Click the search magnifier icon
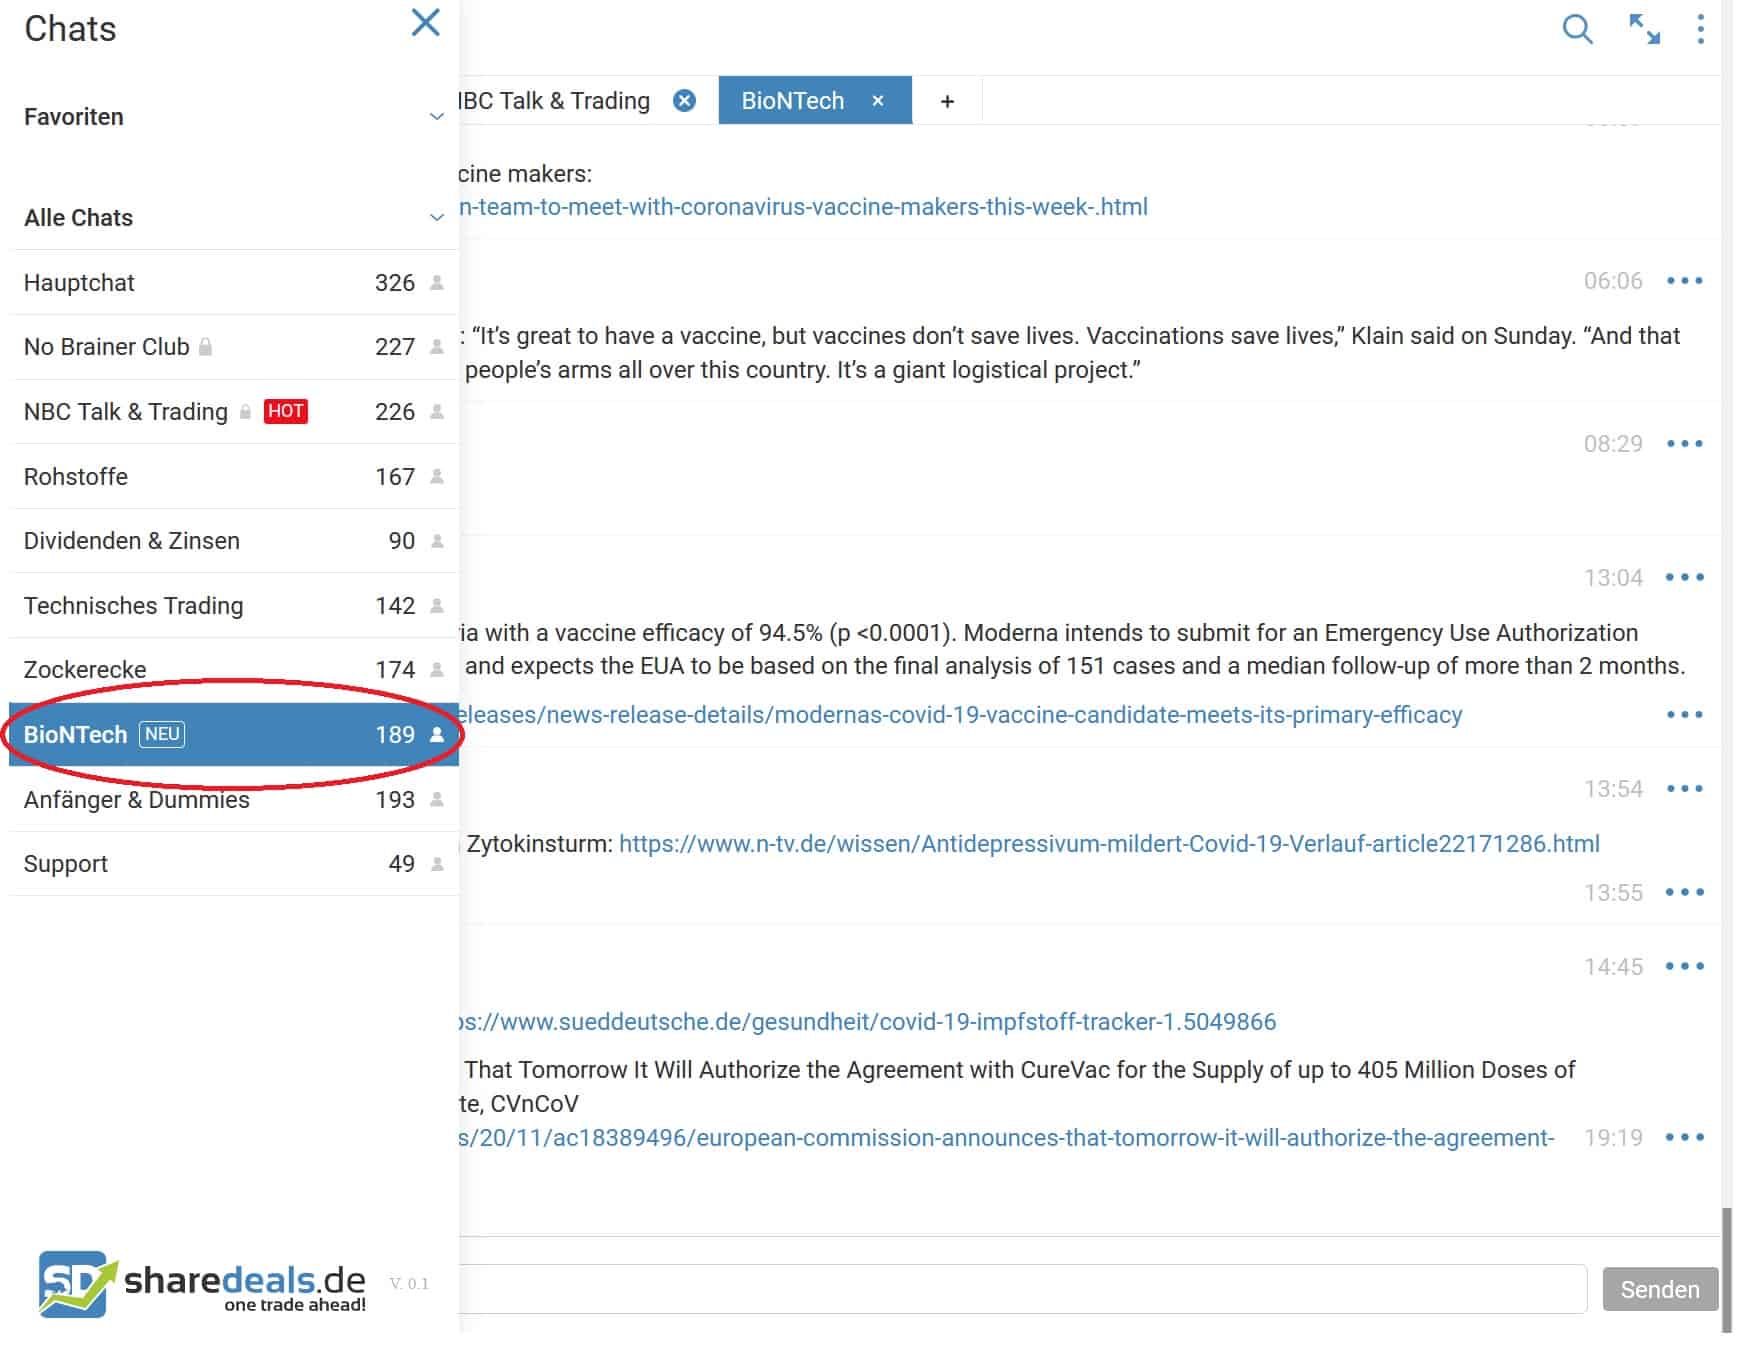The image size is (1750, 1348). pos(1577,29)
